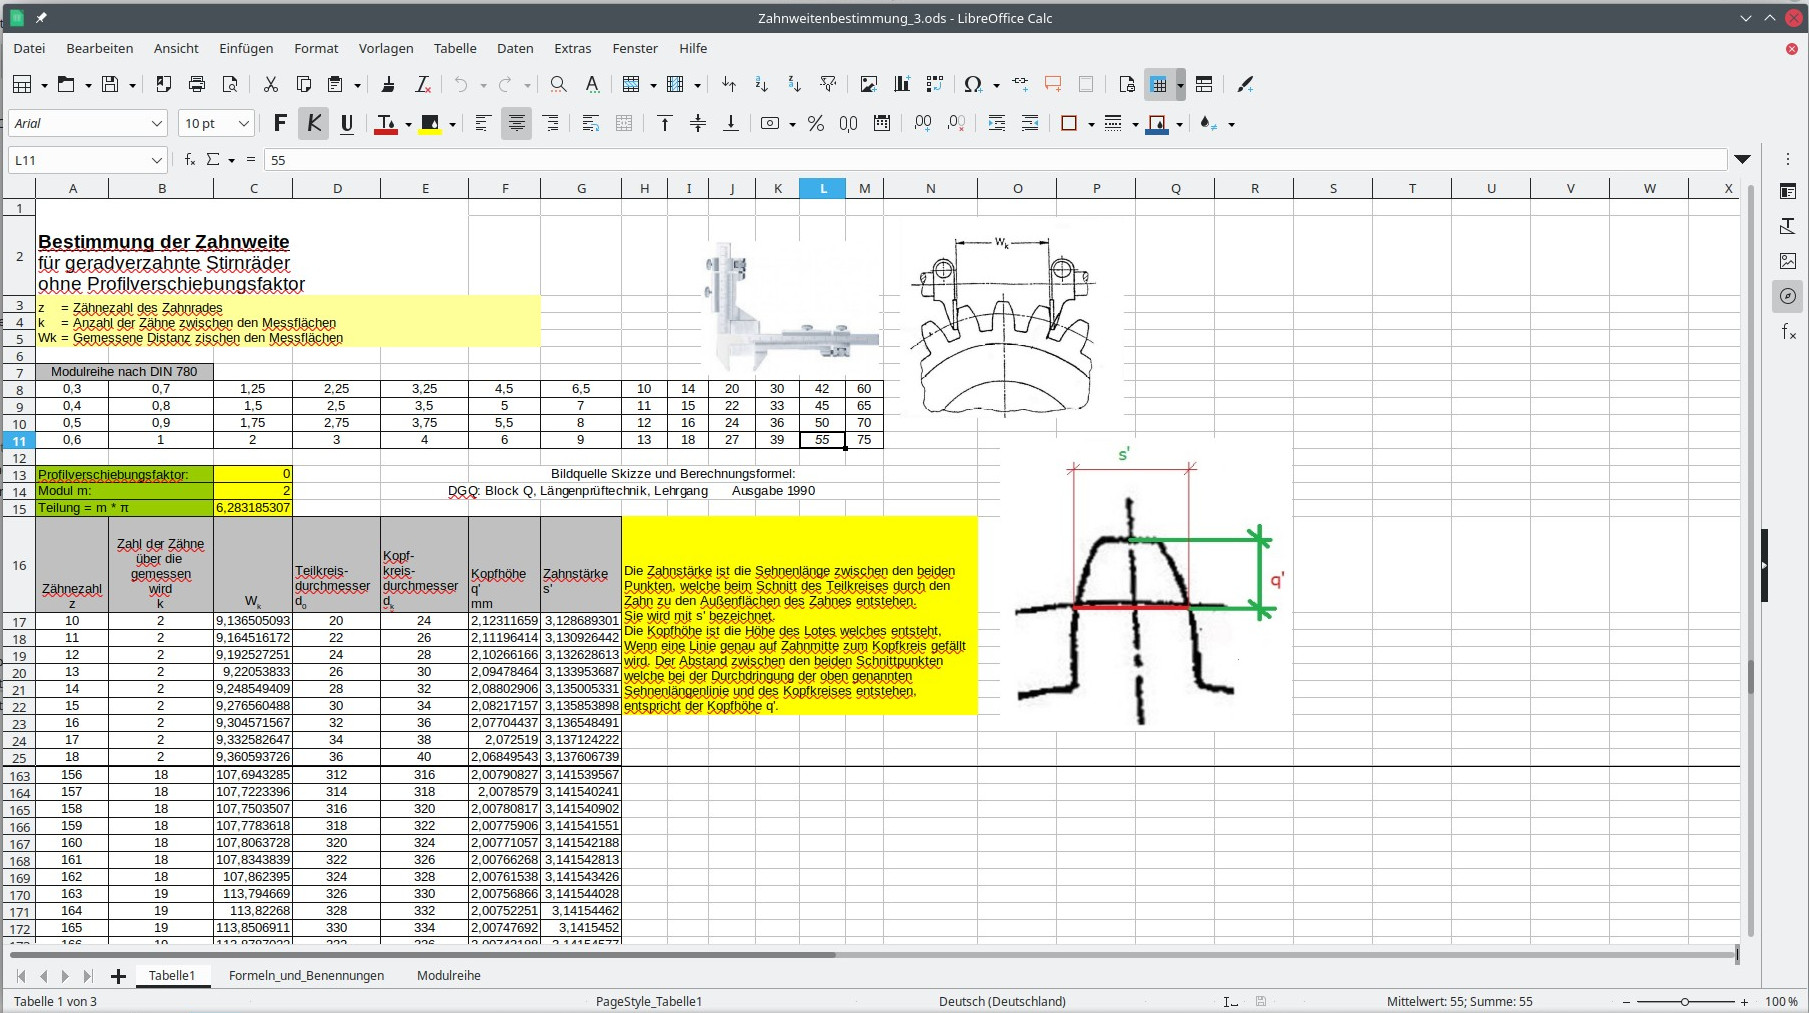
Task: Open Find and Replace
Action: [558, 85]
